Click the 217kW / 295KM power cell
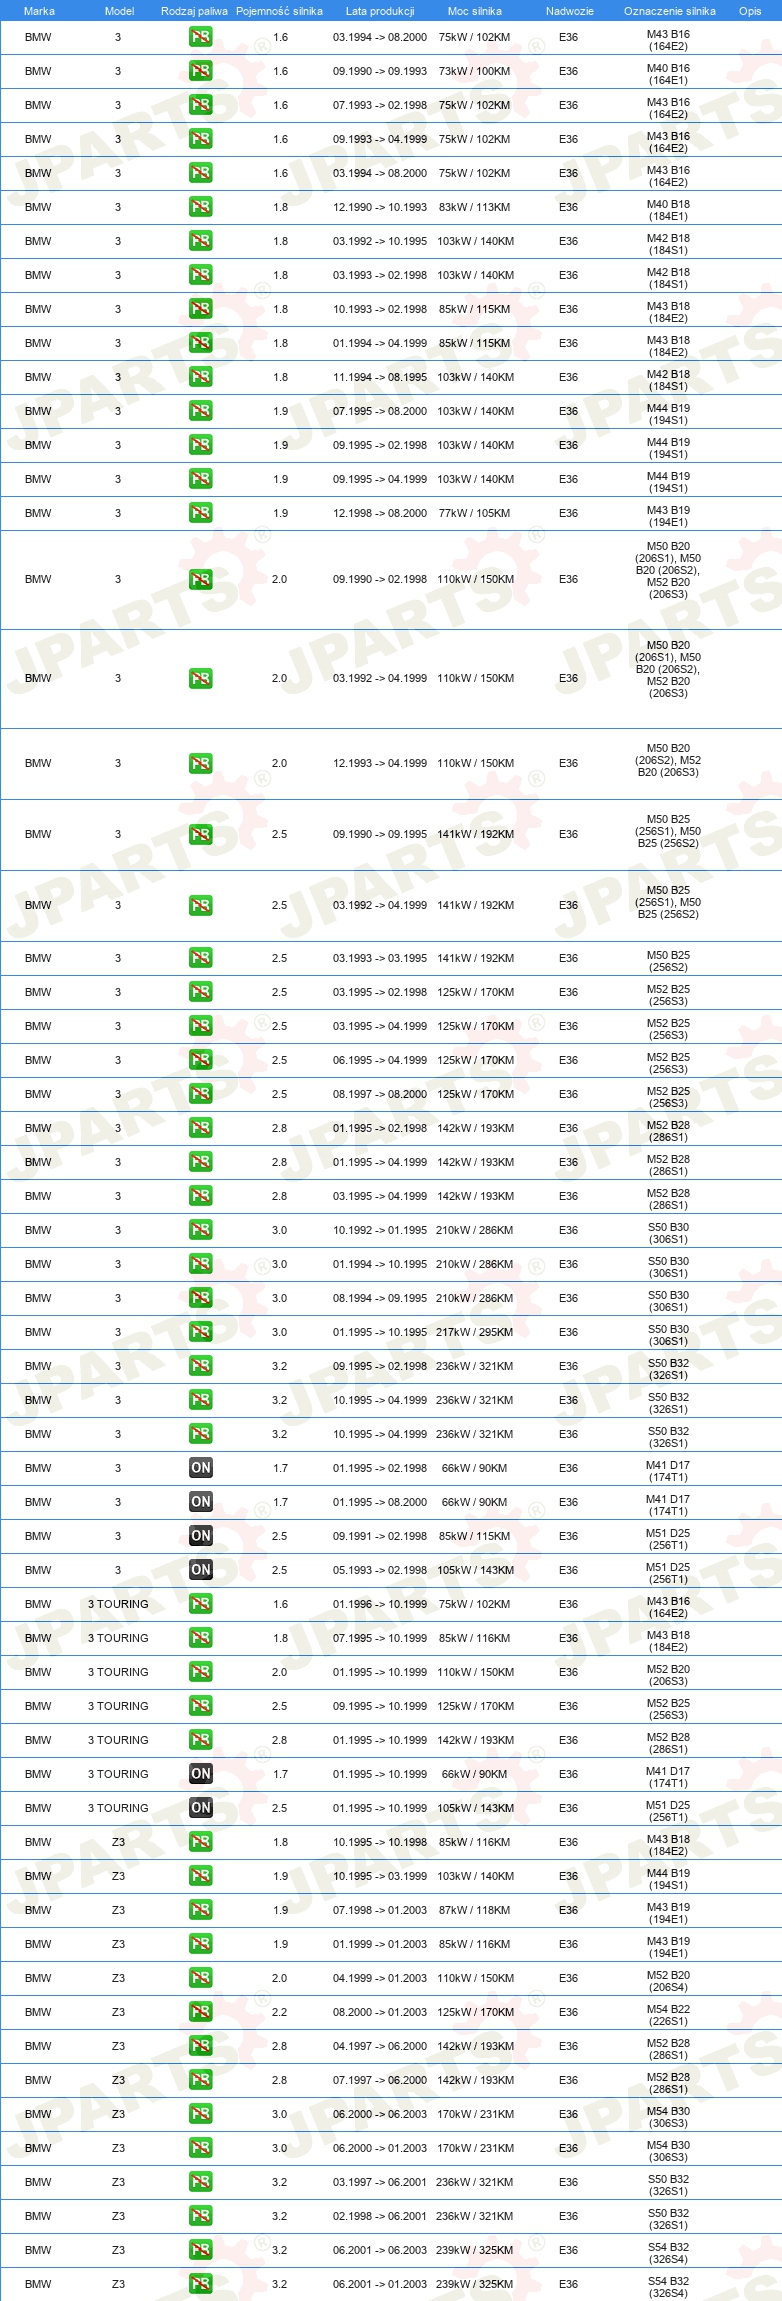Screen dimensions: 782x2301 click(x=474, y=1332)
